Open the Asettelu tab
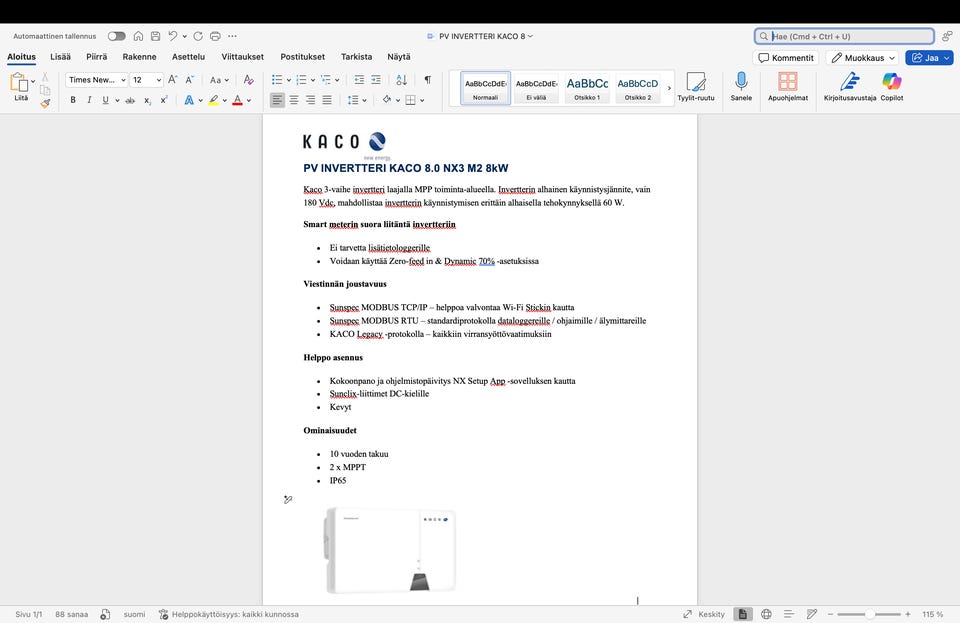 pyautogui.click(x=189, y=56)
